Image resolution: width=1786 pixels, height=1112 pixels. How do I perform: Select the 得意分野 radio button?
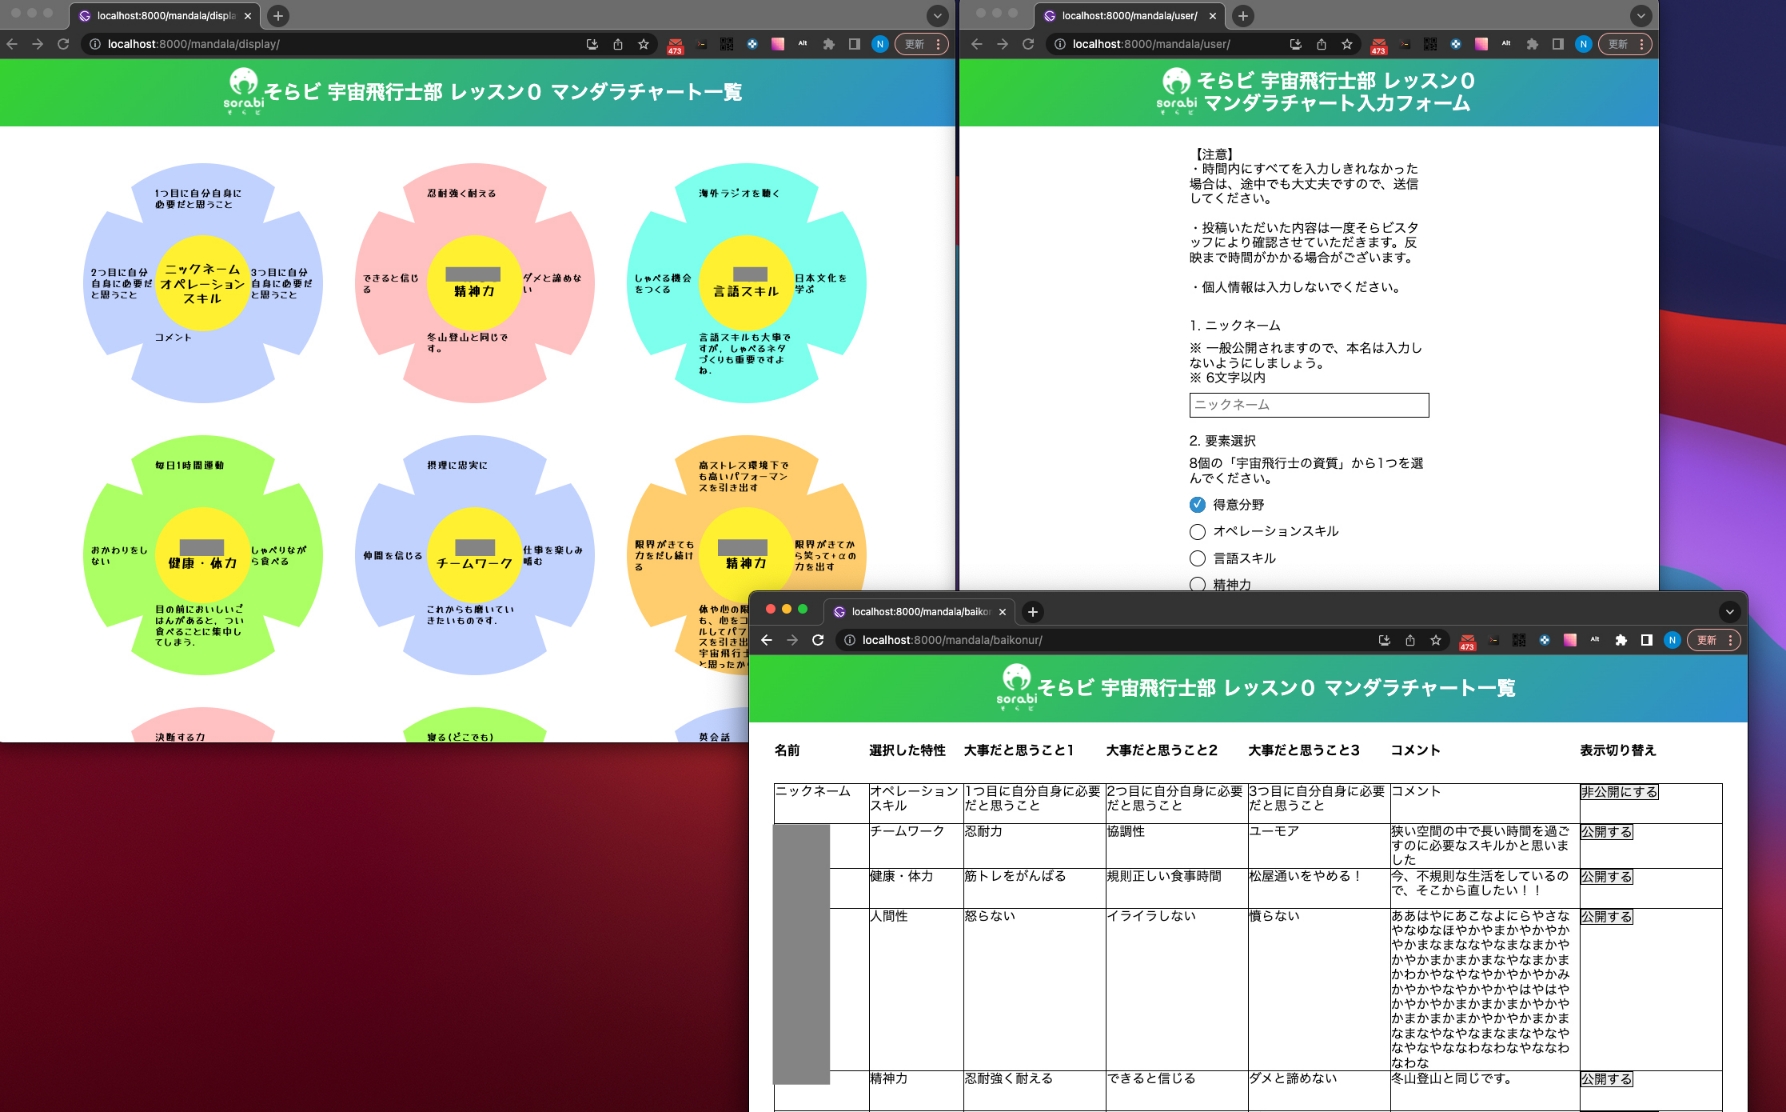pos(1197,505)
